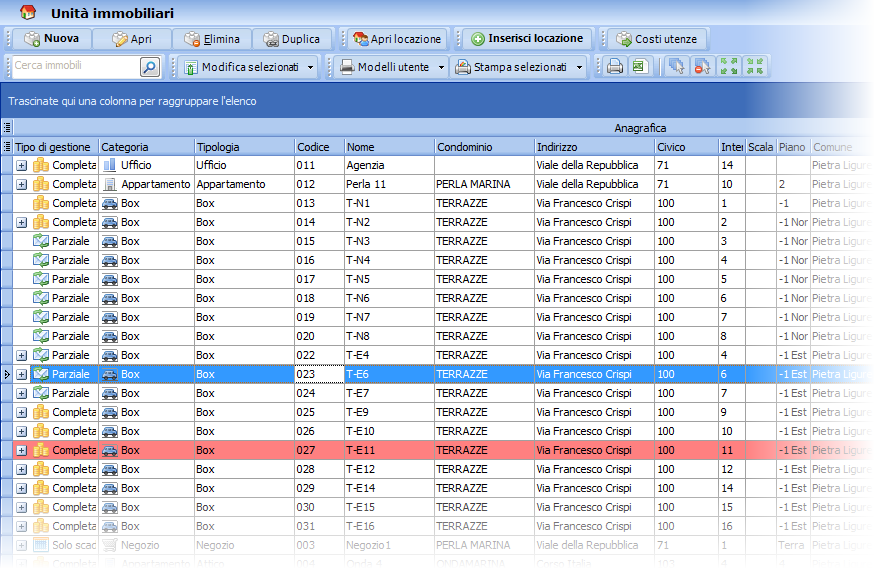Click the Civico column header
This screenshot has height=569, width=875.
click(x=687, y=147)
